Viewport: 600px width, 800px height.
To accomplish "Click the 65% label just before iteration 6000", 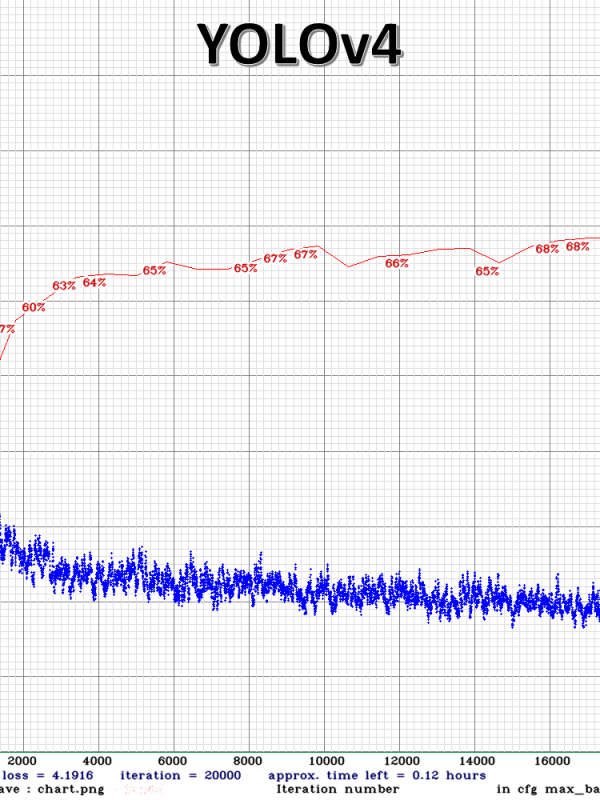I will coord(154,271).
